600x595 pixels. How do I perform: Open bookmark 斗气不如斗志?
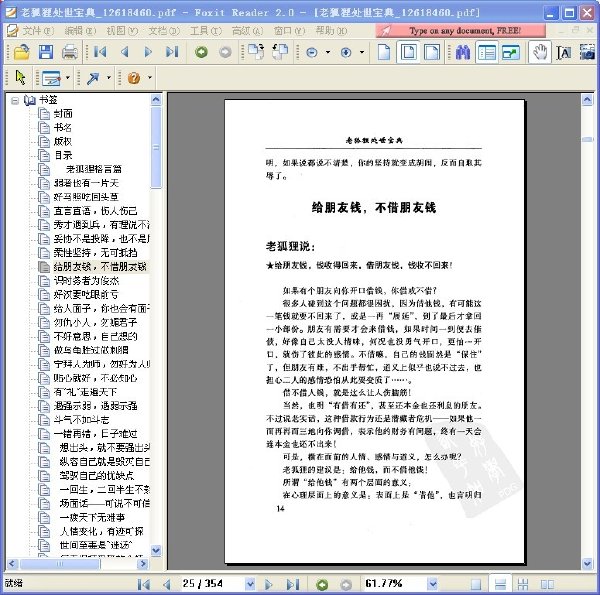pyautogui.click(x=81, y=420)
